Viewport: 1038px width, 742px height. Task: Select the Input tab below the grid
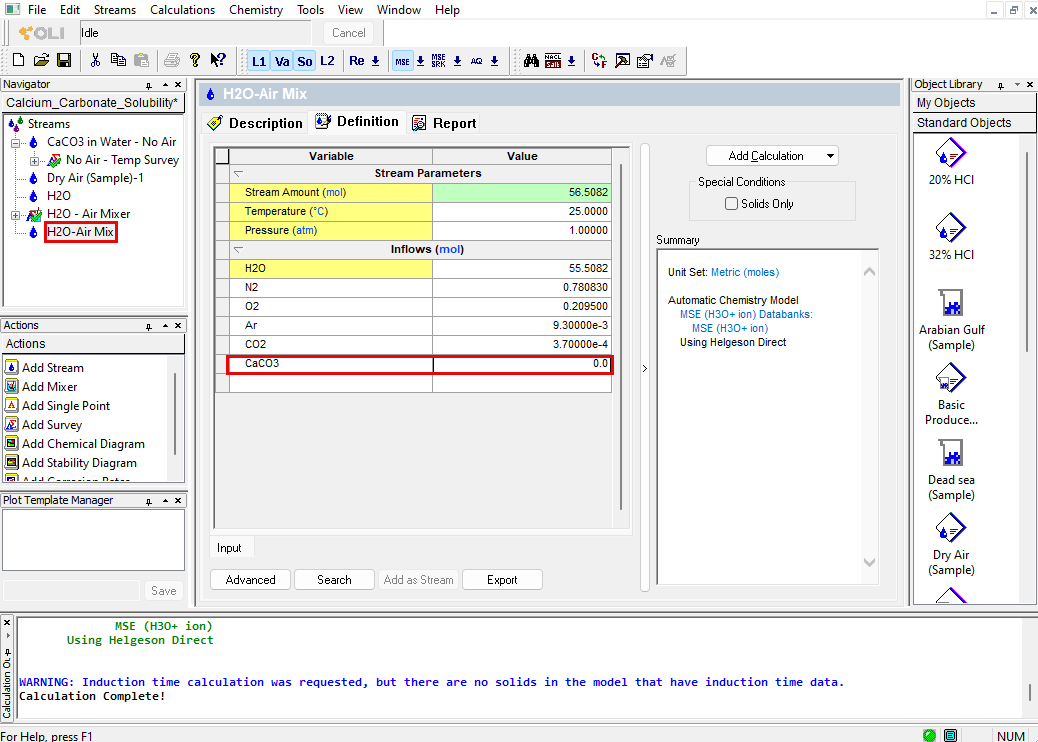pos(229,548)
